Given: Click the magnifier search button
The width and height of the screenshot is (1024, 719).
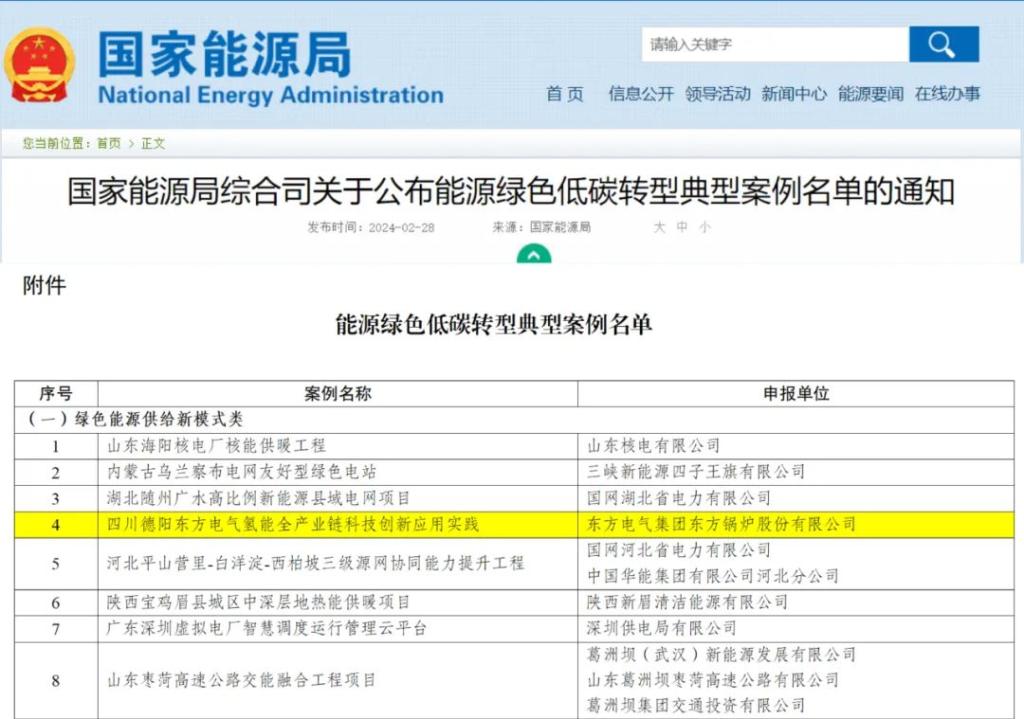Looking at the screenshot, I should click(x=942, y=44).
